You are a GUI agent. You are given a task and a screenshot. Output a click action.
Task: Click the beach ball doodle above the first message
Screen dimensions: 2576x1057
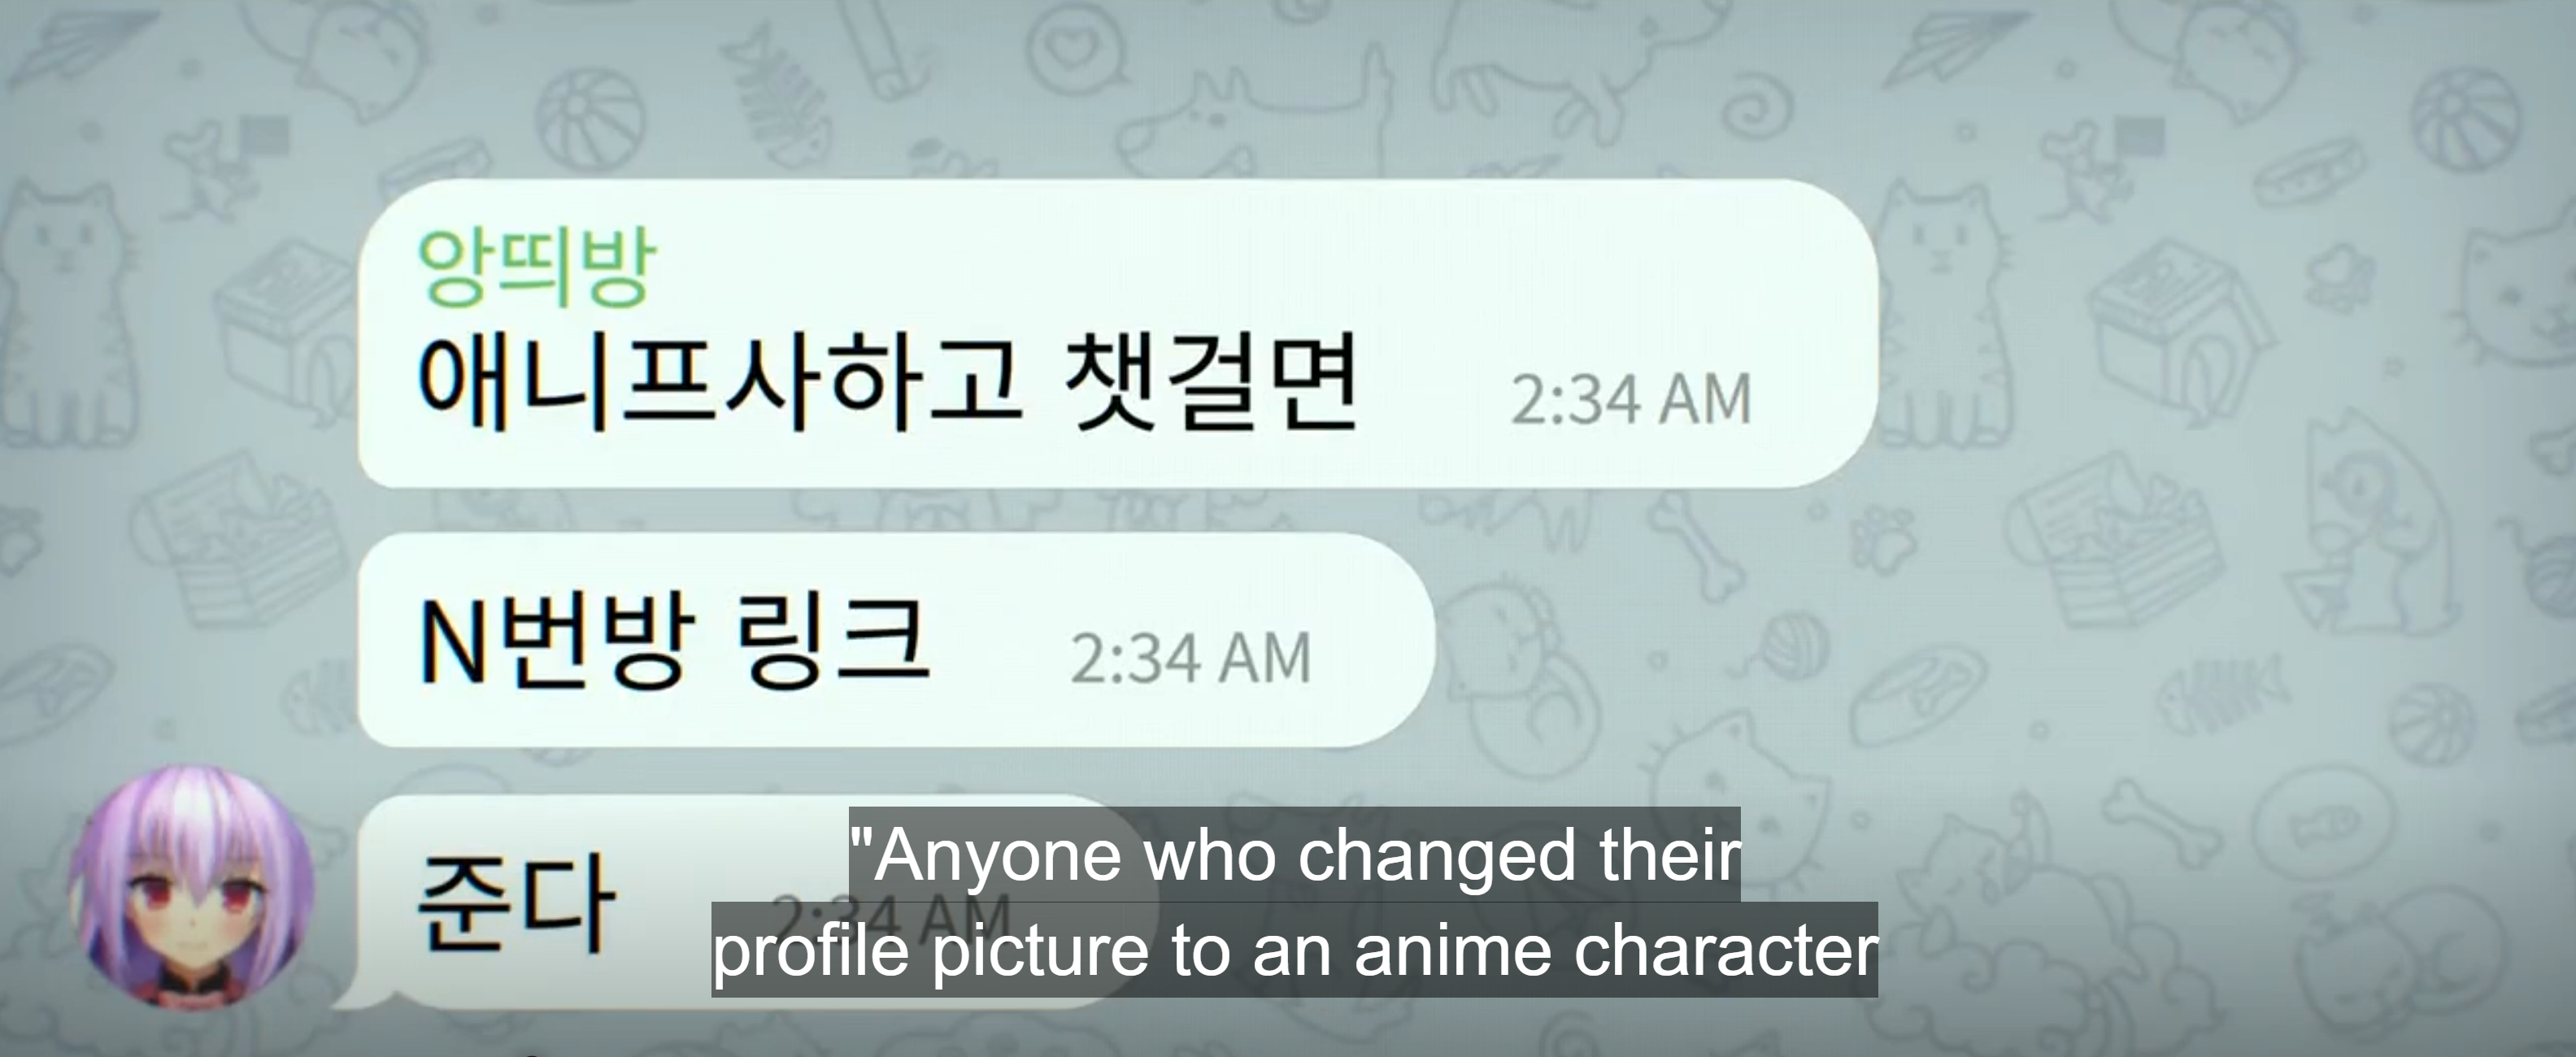point(592,118)
